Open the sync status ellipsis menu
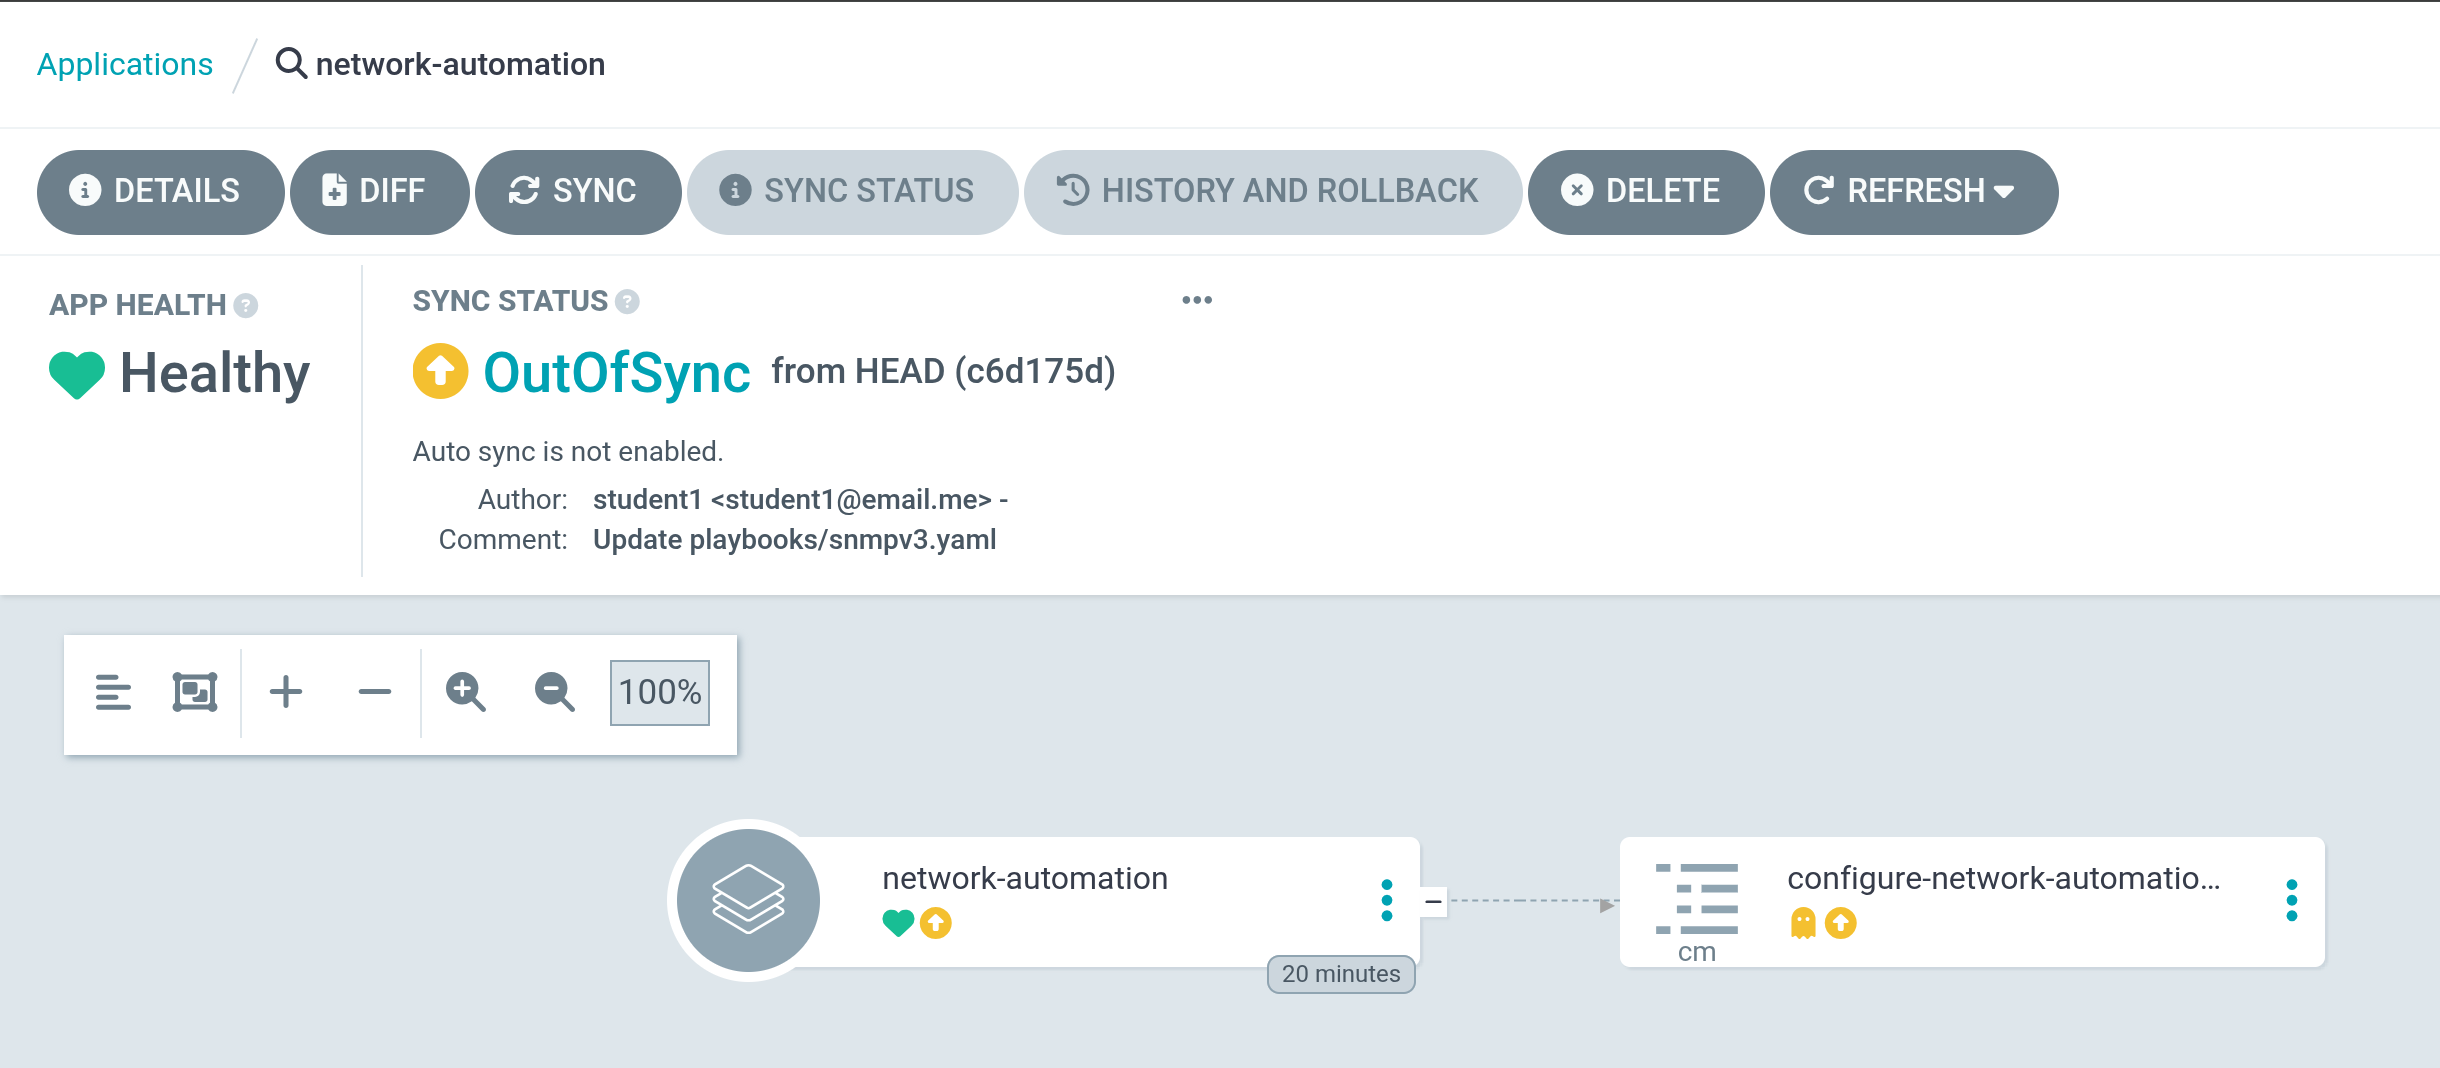 [x=1197, y=300]
